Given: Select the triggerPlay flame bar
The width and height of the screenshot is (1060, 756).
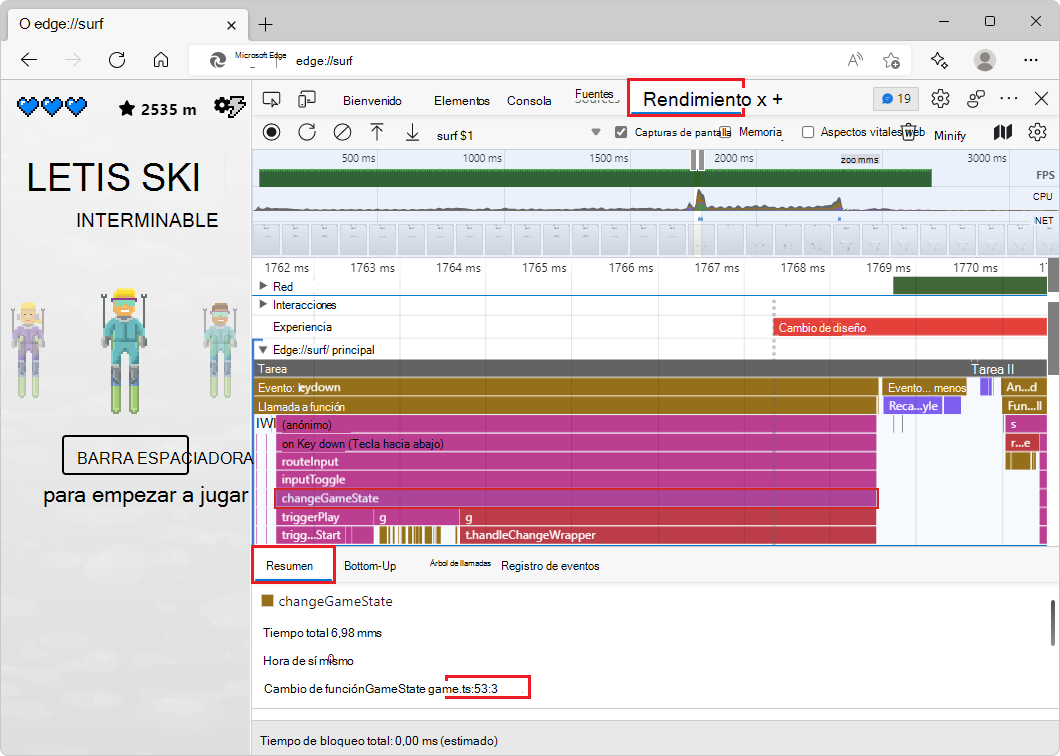Looking at the screenshot, I should click(x=324, y=517).
